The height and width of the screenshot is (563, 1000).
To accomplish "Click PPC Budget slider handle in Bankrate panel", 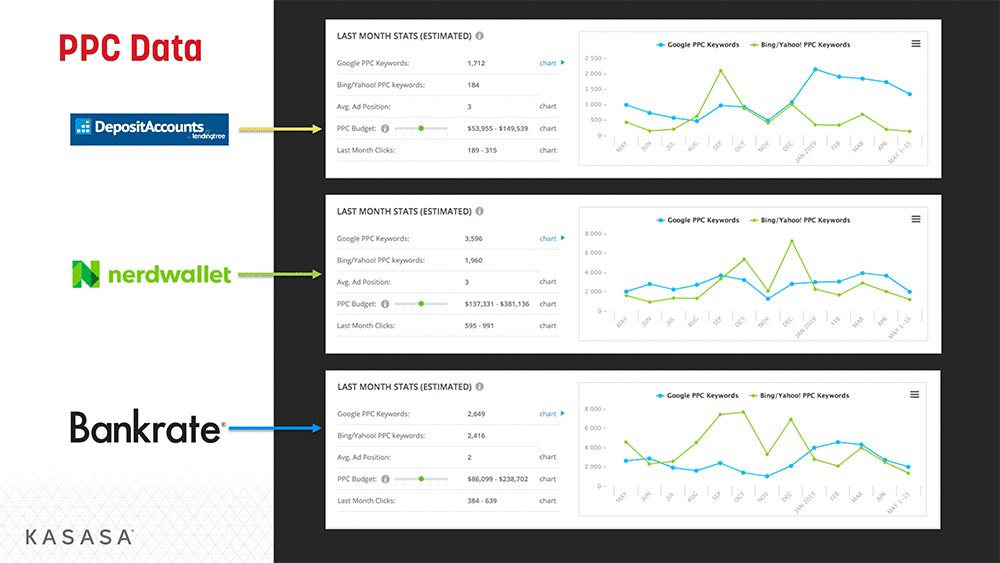I will pos(421,478).
